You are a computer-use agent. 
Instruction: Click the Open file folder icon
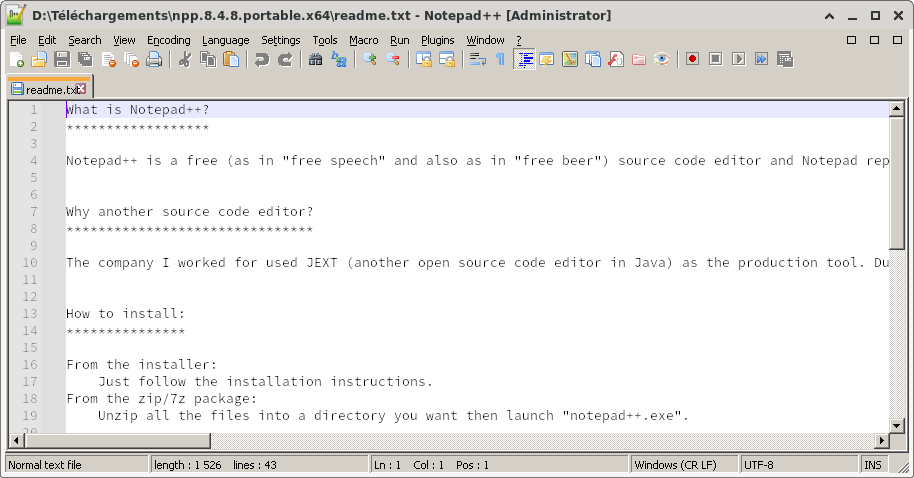click(x=39, y=59)
